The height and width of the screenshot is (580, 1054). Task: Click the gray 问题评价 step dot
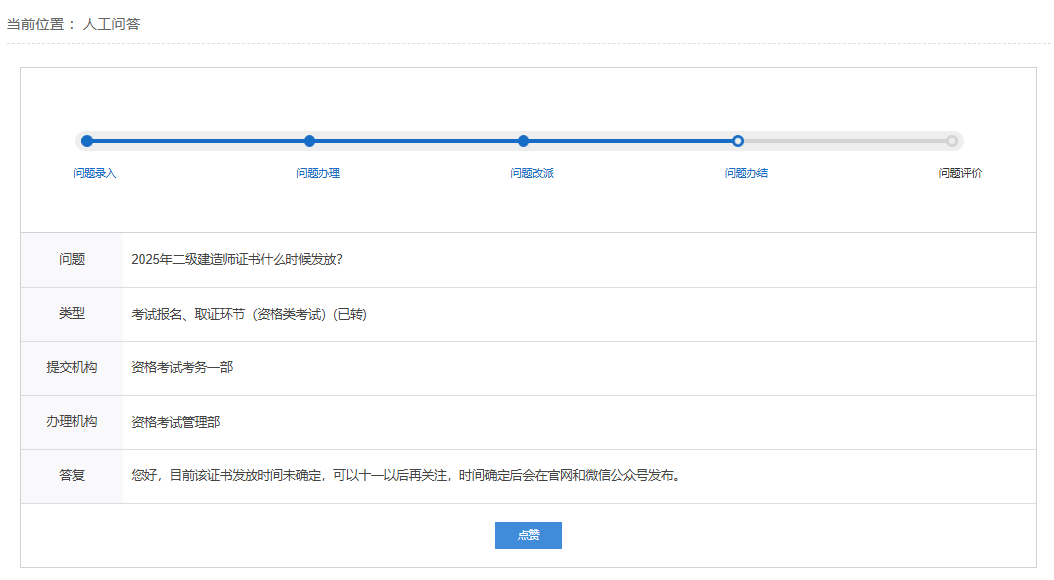click(952, 141)
